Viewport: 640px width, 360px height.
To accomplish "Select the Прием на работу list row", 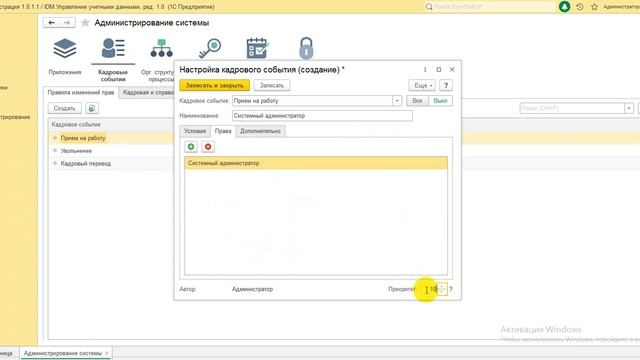I will click(111, 138).
